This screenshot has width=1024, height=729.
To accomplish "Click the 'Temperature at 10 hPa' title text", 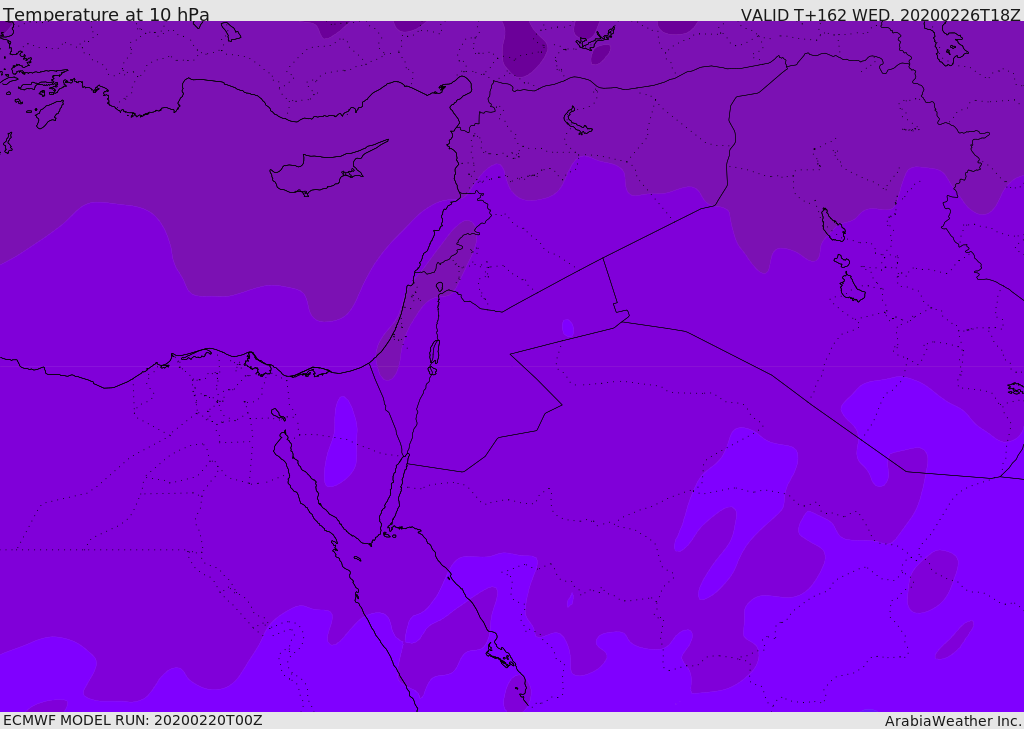I will click(106, 14).
